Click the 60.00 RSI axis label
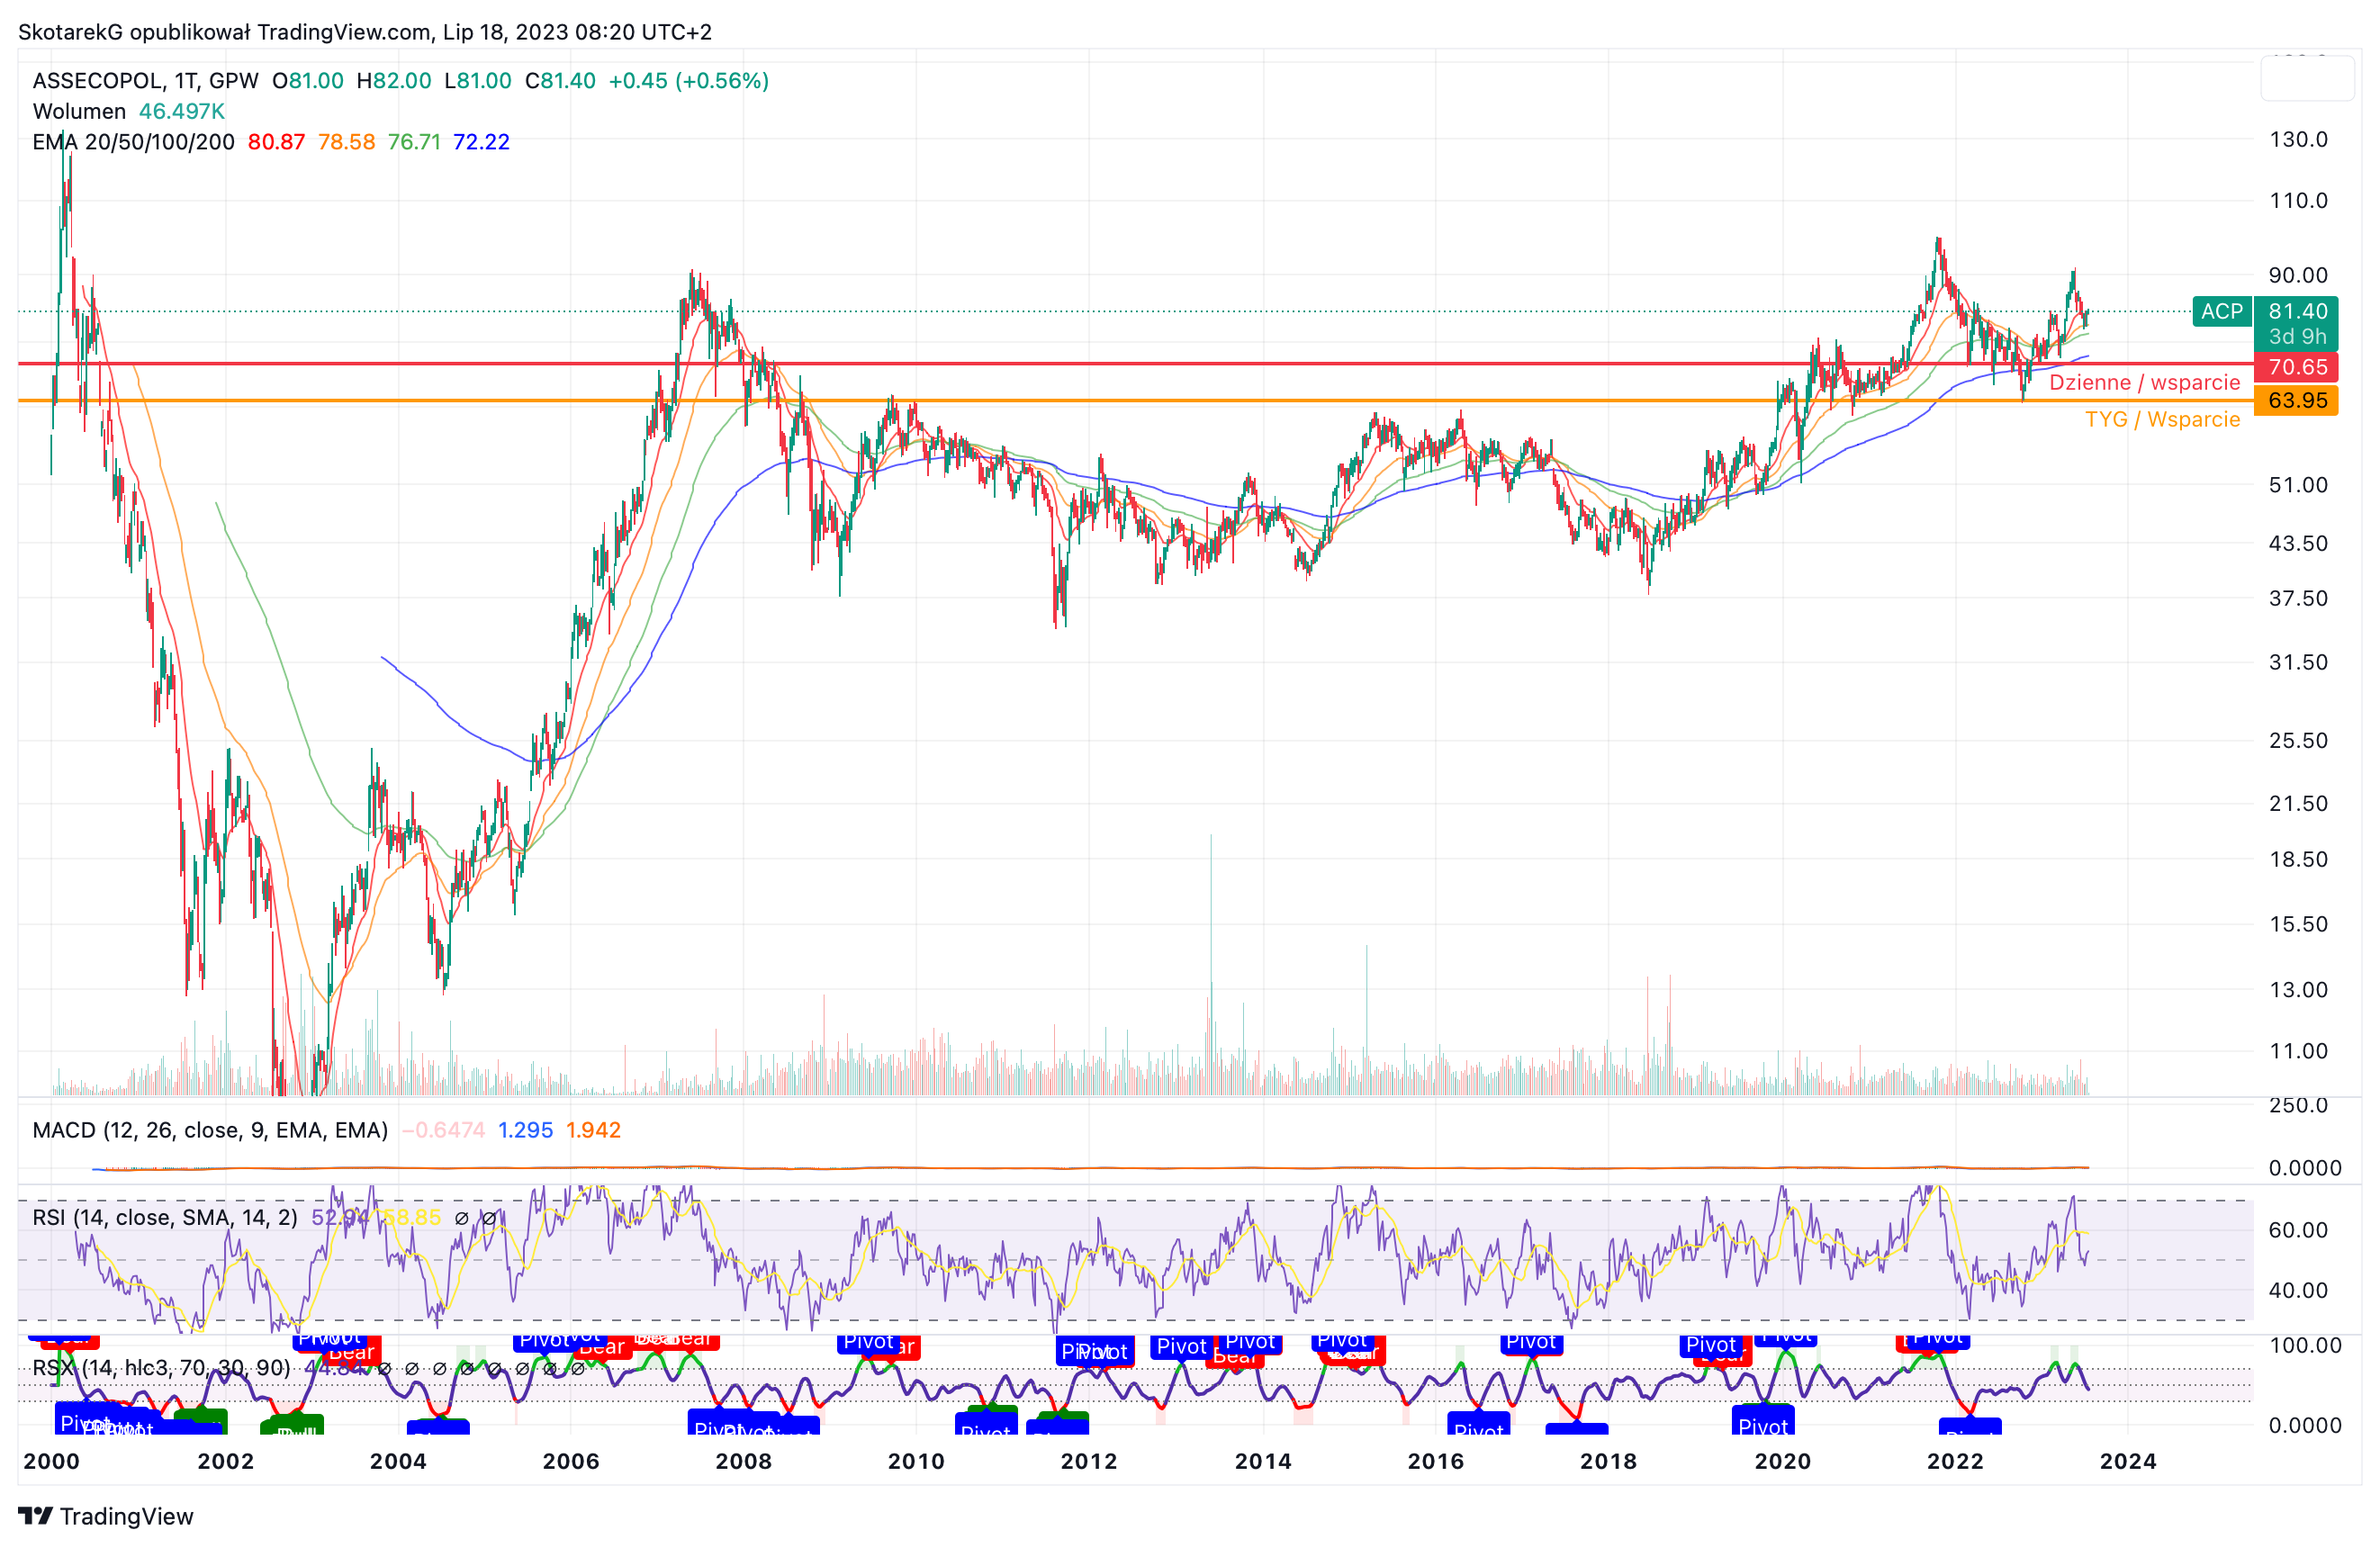Viewport: 2380px width, 1548px height. (2298, 1230)
